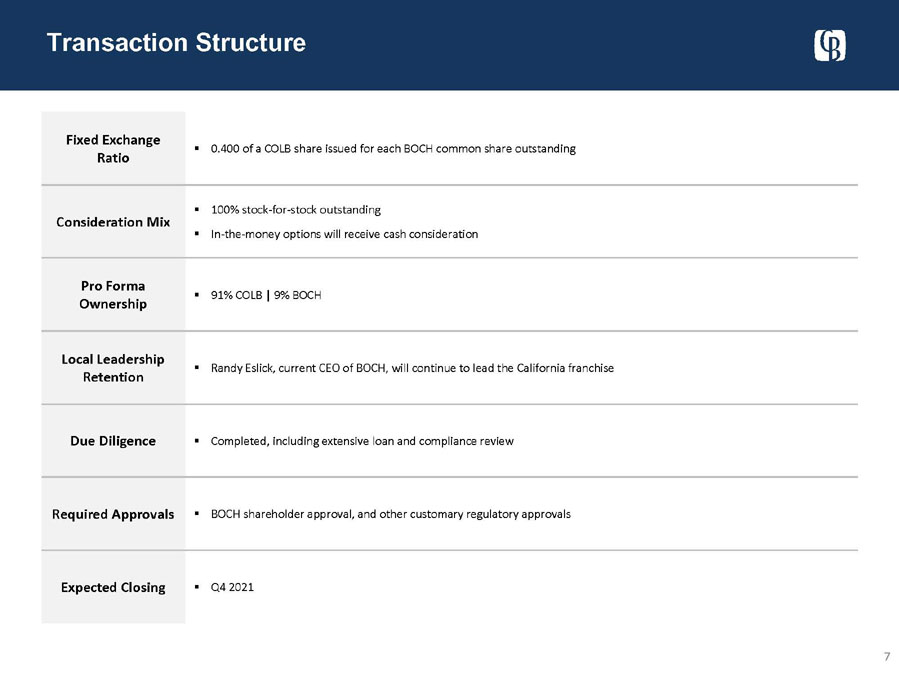Select the Randy Eslick leadership sentence
This screenshot has width=899, height=674.
411,368
